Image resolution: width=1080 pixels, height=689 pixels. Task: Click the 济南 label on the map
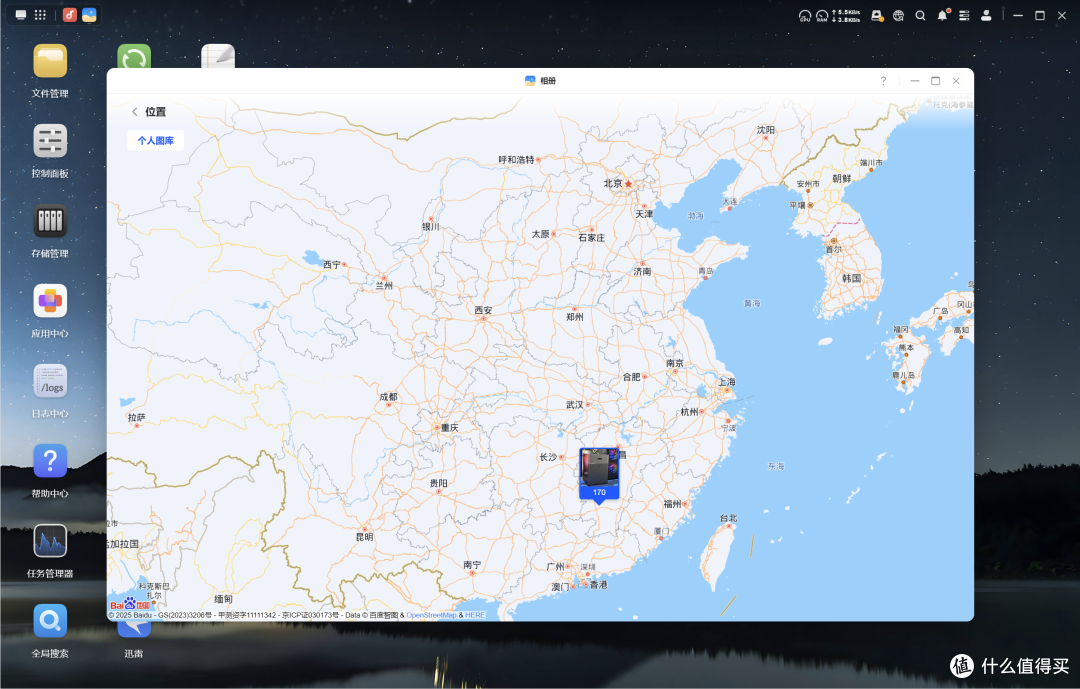pos(642,271)
